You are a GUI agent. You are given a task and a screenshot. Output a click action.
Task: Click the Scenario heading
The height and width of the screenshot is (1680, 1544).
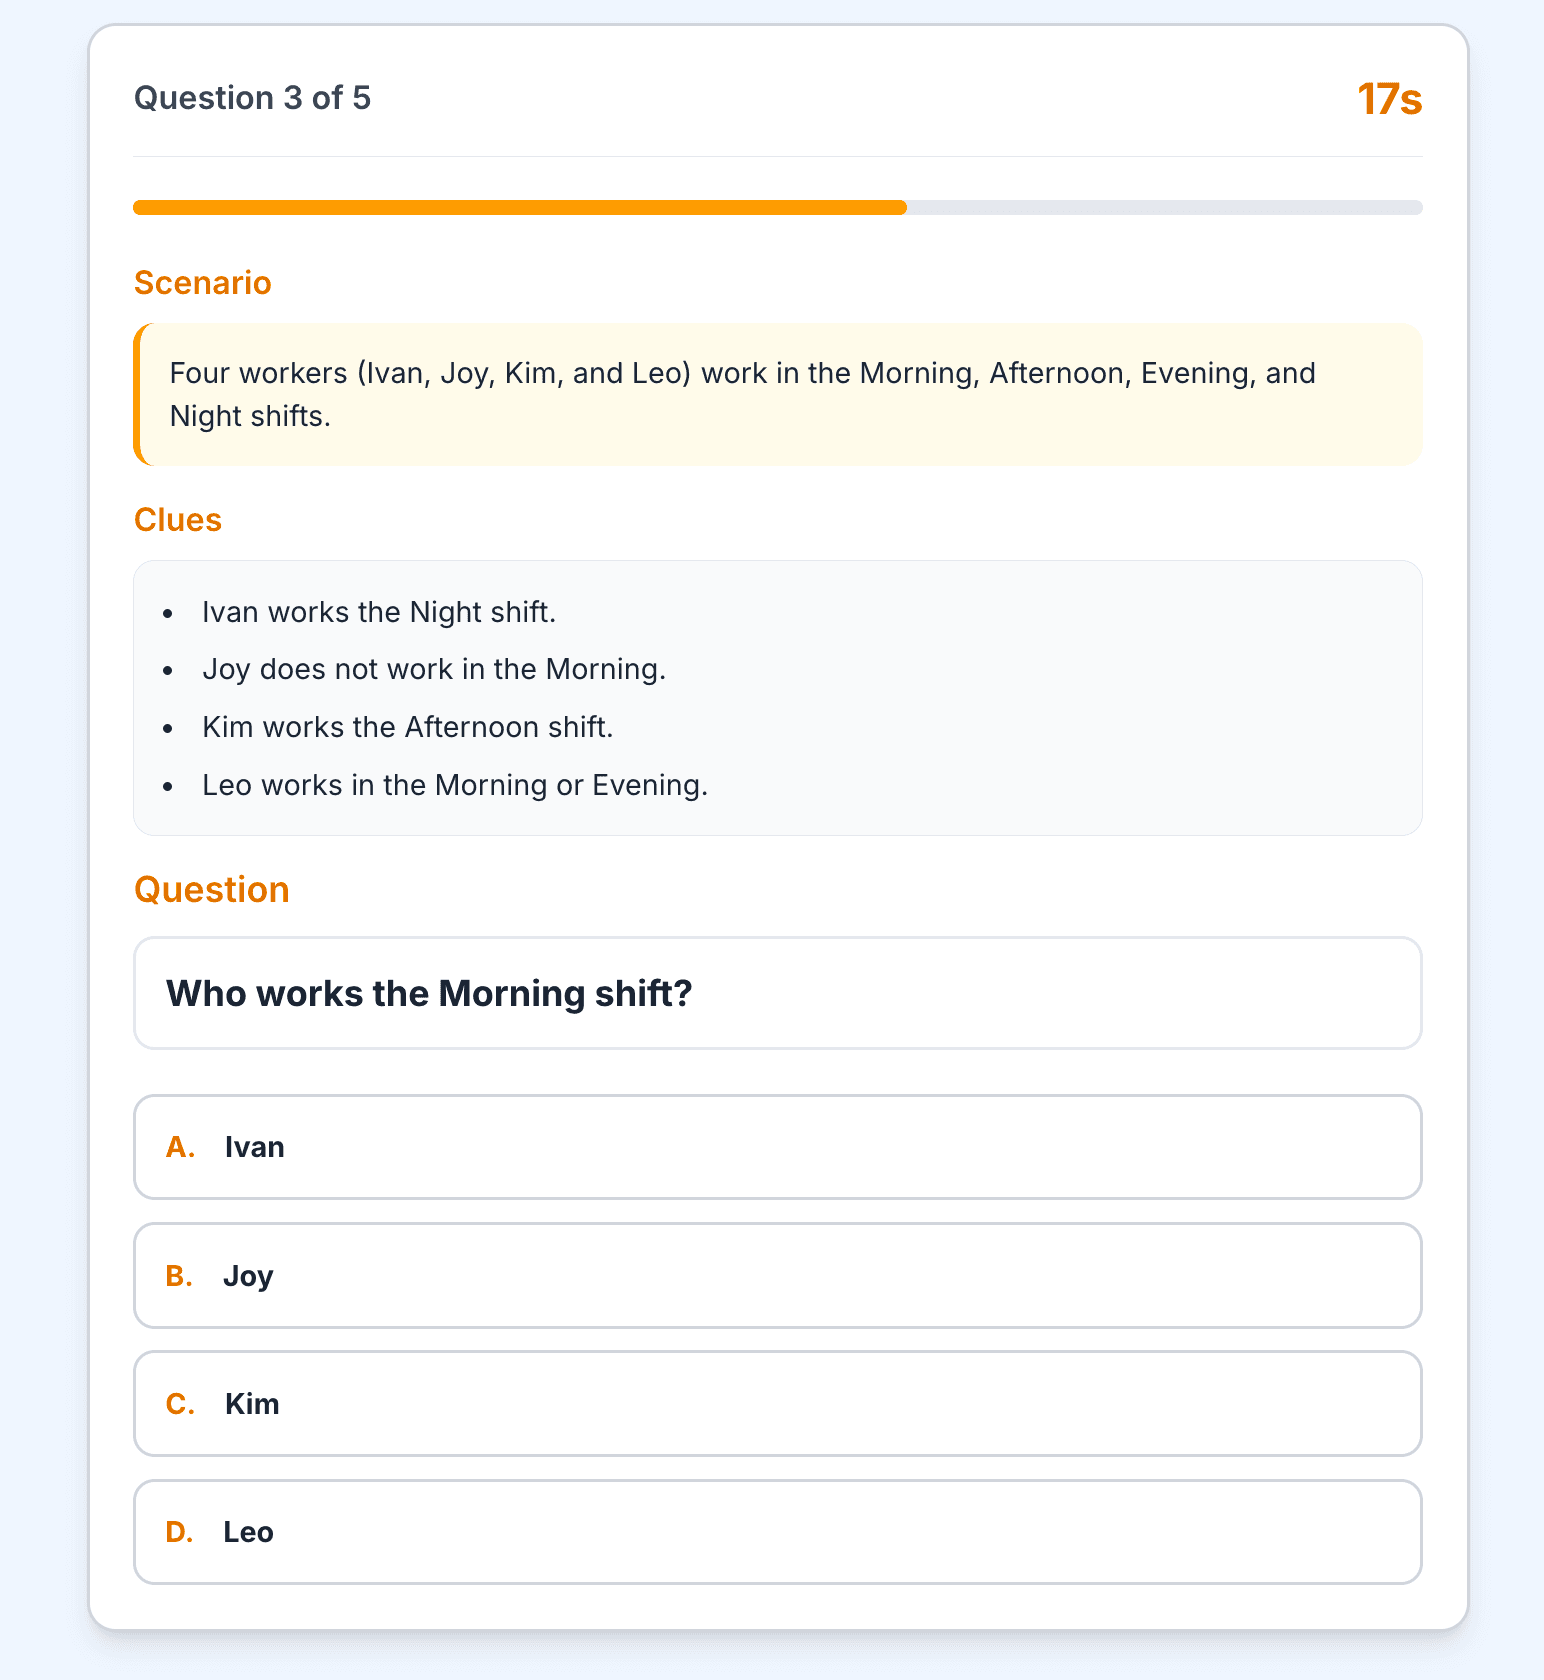tap(202, 283)
